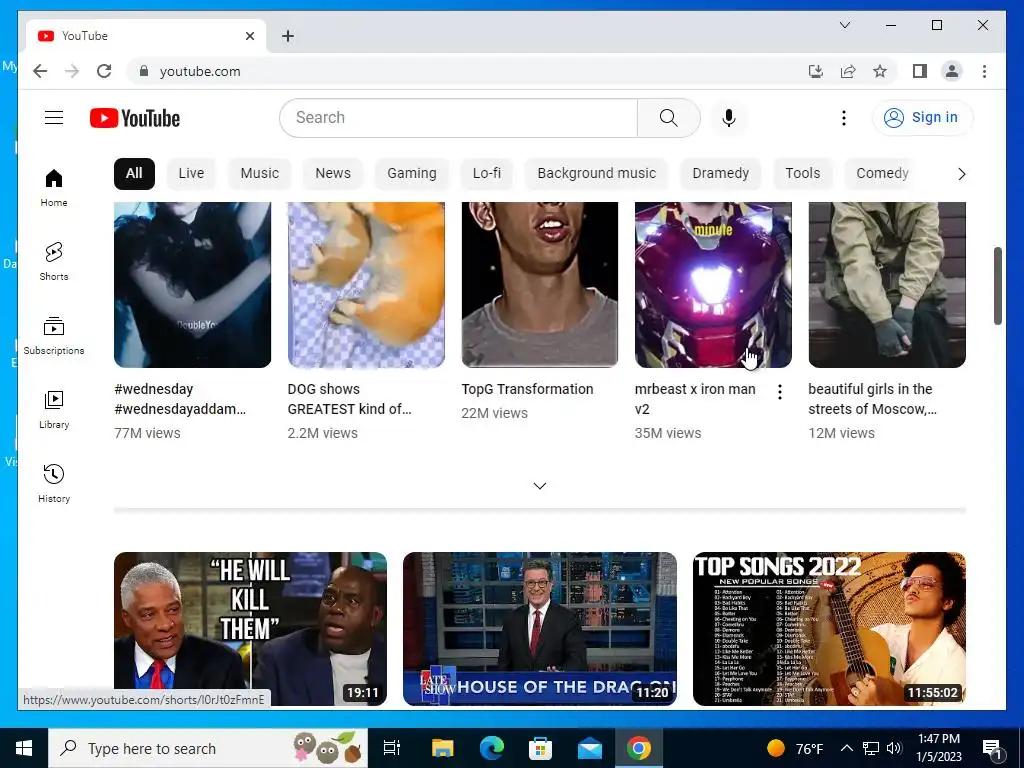
Task: Click the install app icon in address bar
Action: pyautogui.click(x=816, y=71)
